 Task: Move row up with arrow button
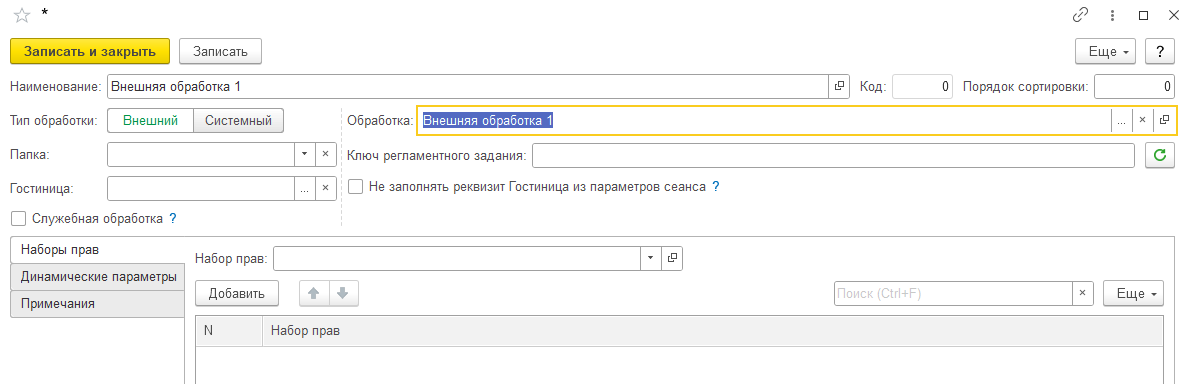[313, 293]
